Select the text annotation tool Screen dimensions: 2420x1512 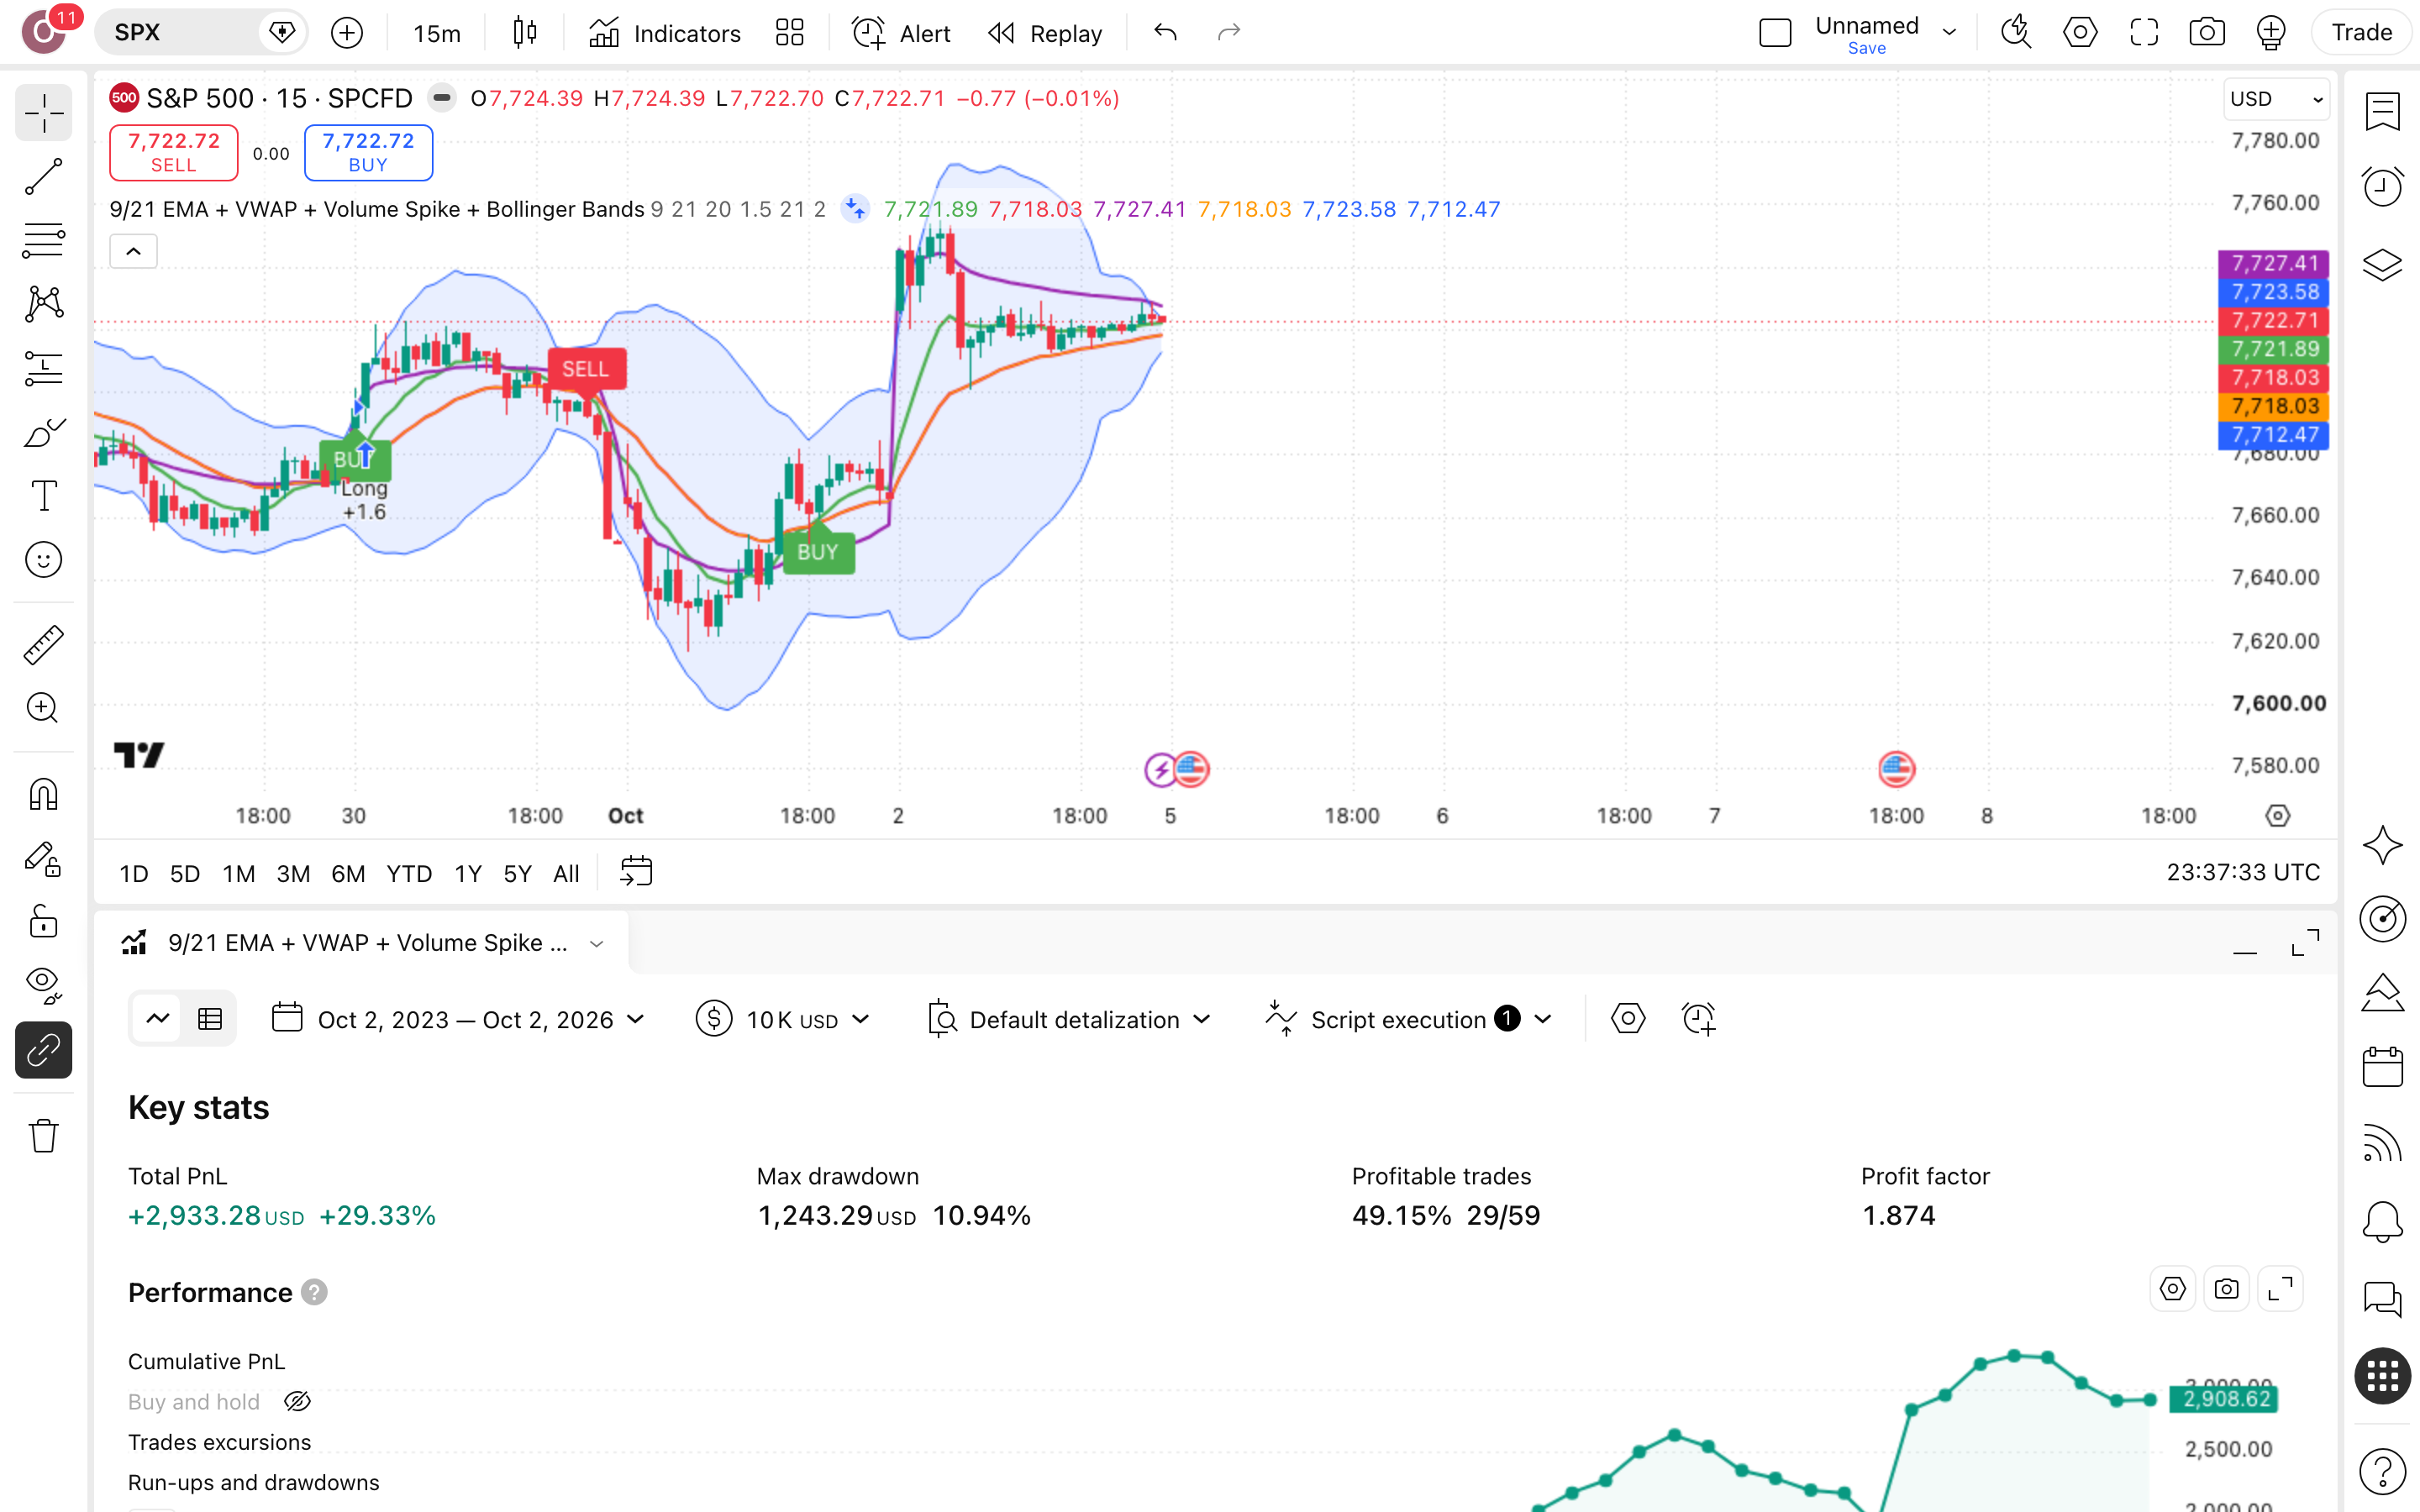tap(43, 496)
